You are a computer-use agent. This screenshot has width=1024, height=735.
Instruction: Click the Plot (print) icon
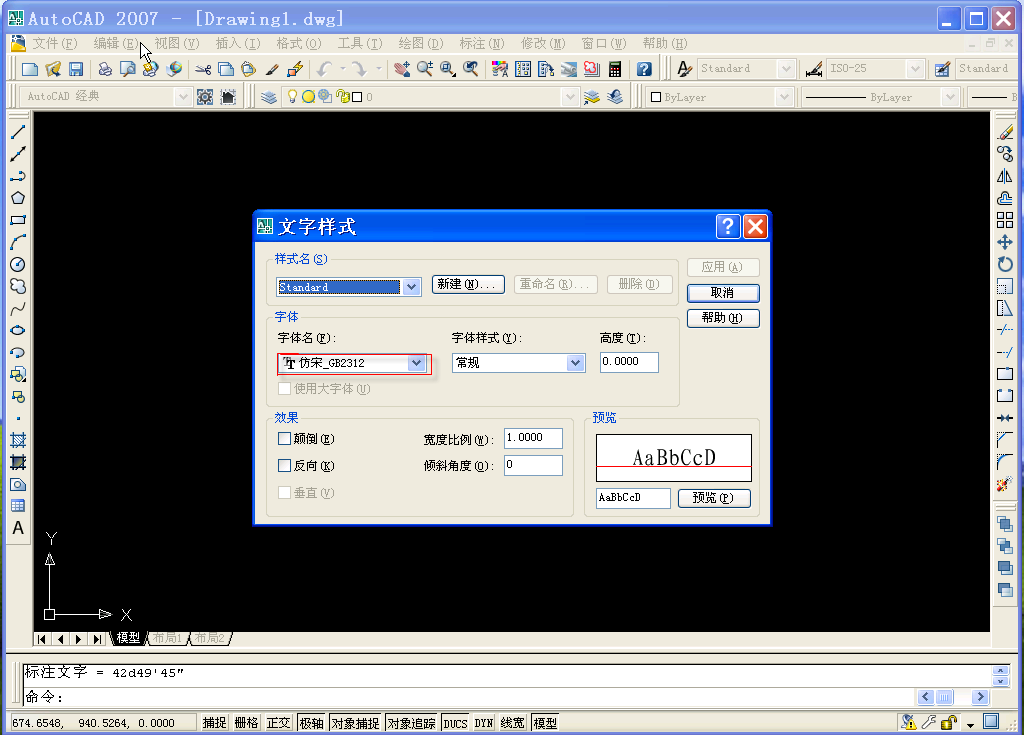104,69
